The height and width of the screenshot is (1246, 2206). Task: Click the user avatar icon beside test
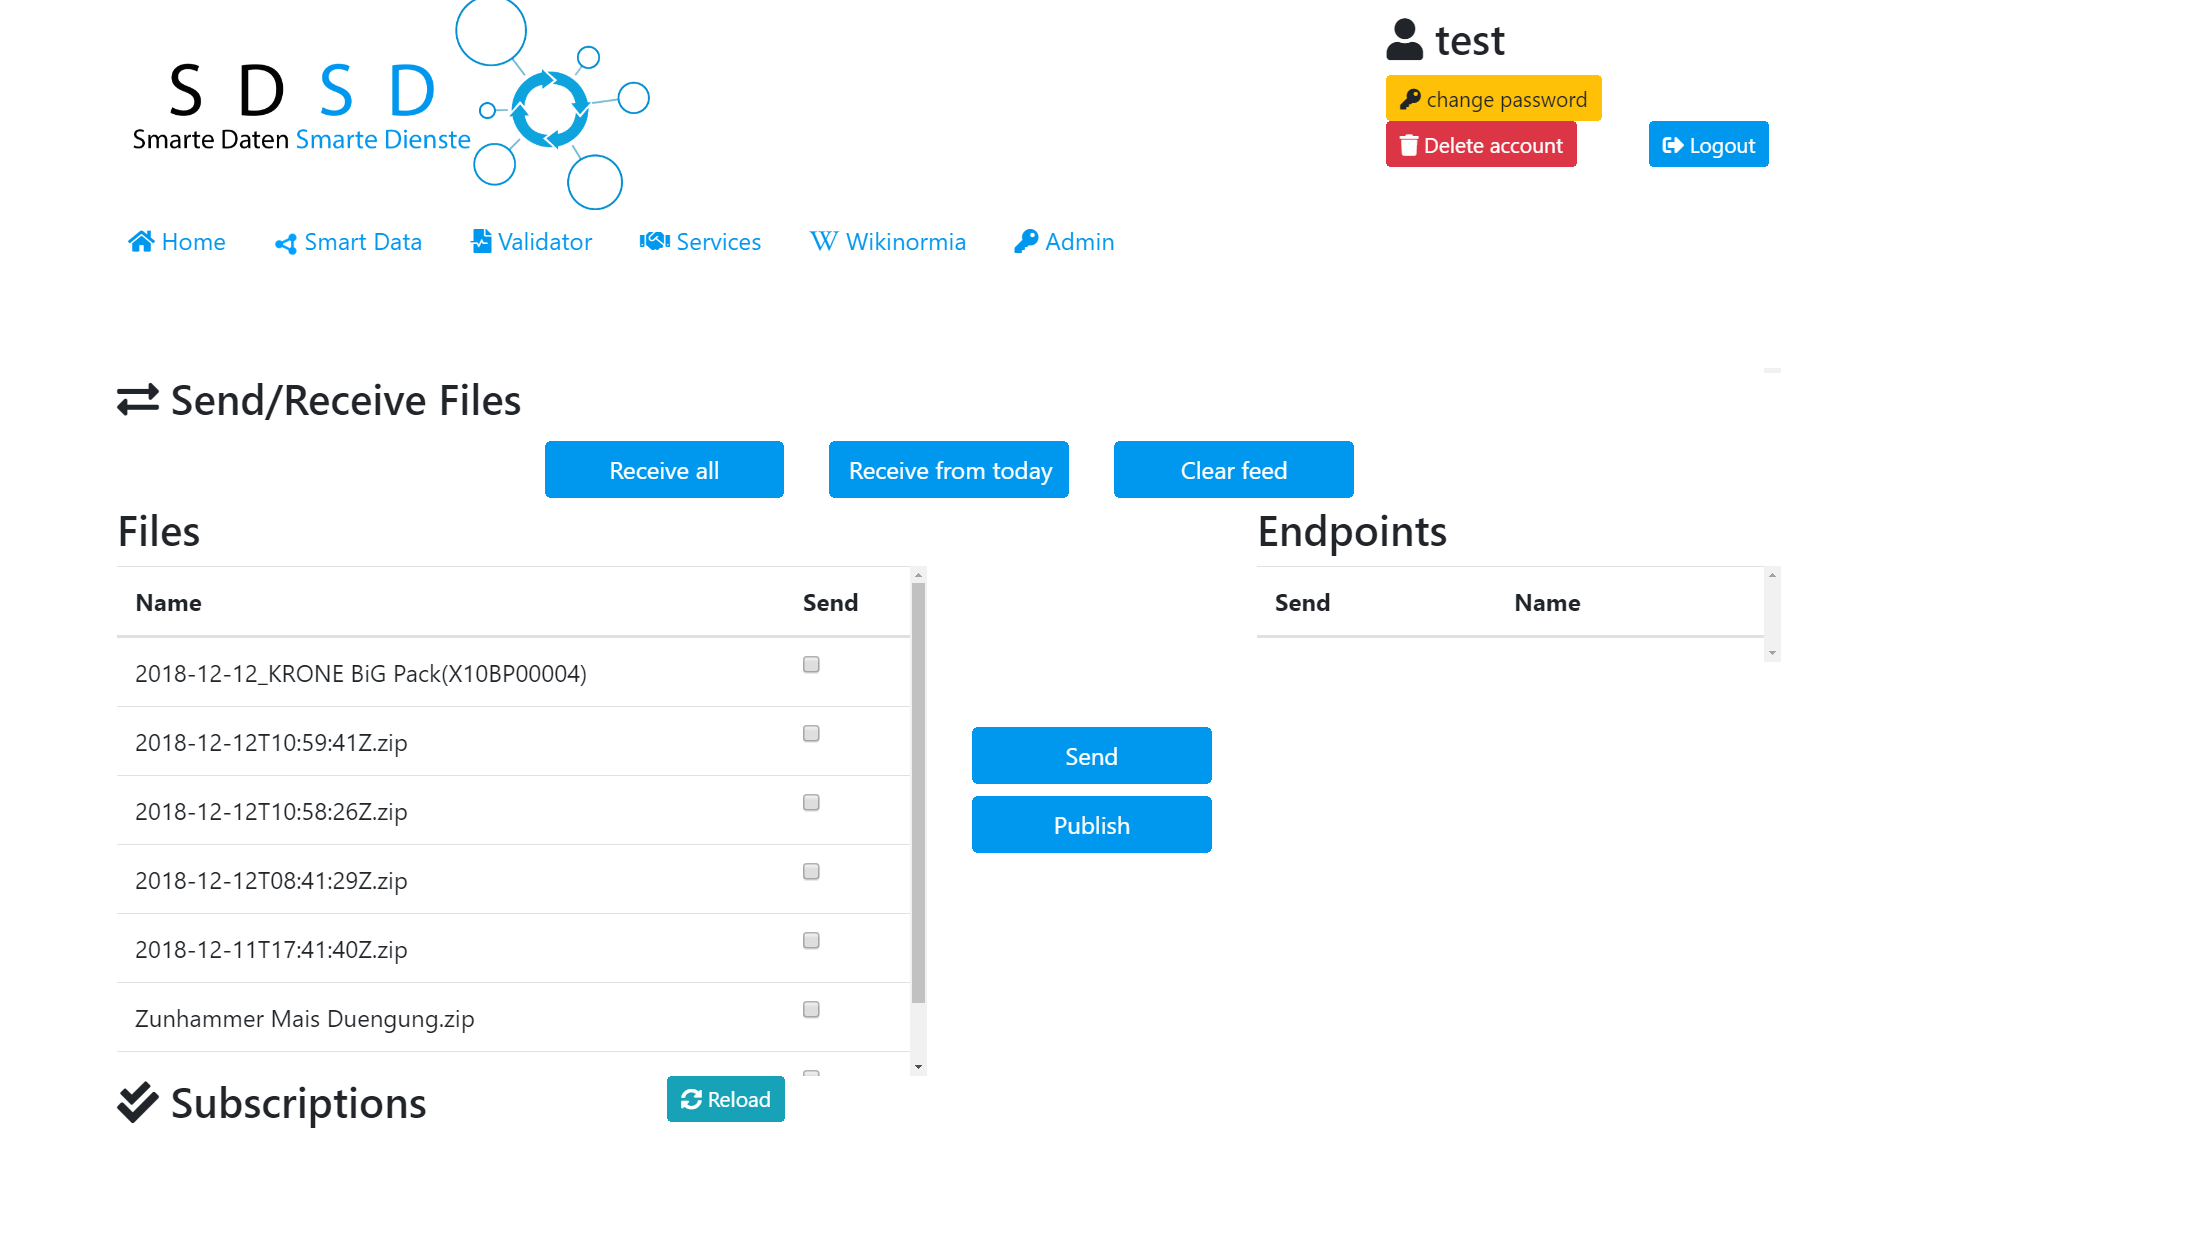[x=1404, y=40]
